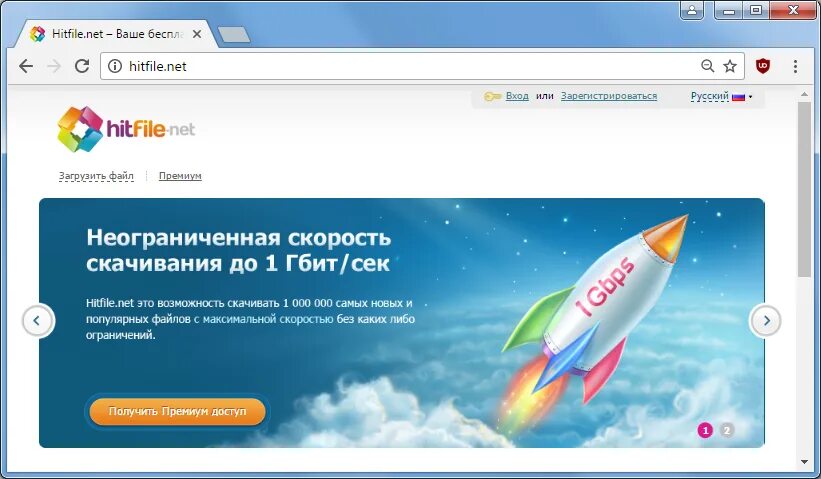The width and height of the screenshot is (821, 479).
Task: Click the vertical scrollbar thumb
Action: coord(804,190)
